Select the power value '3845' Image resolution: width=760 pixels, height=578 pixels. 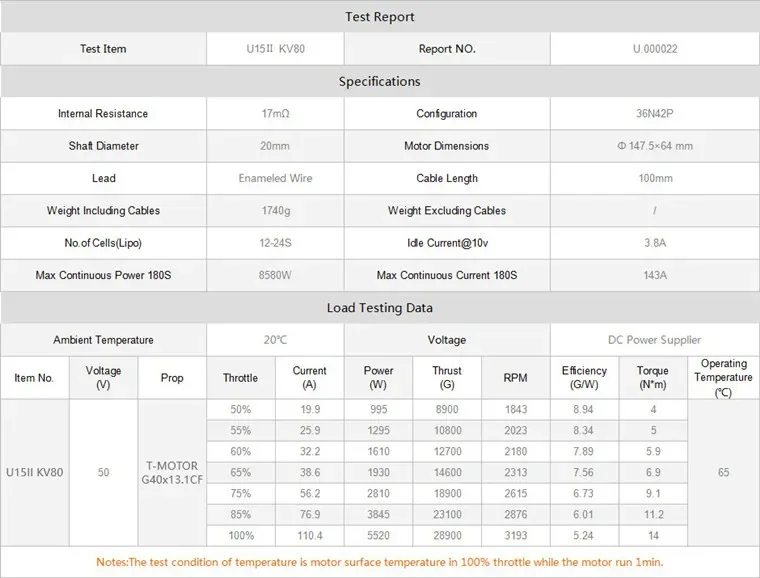[378, 515]
